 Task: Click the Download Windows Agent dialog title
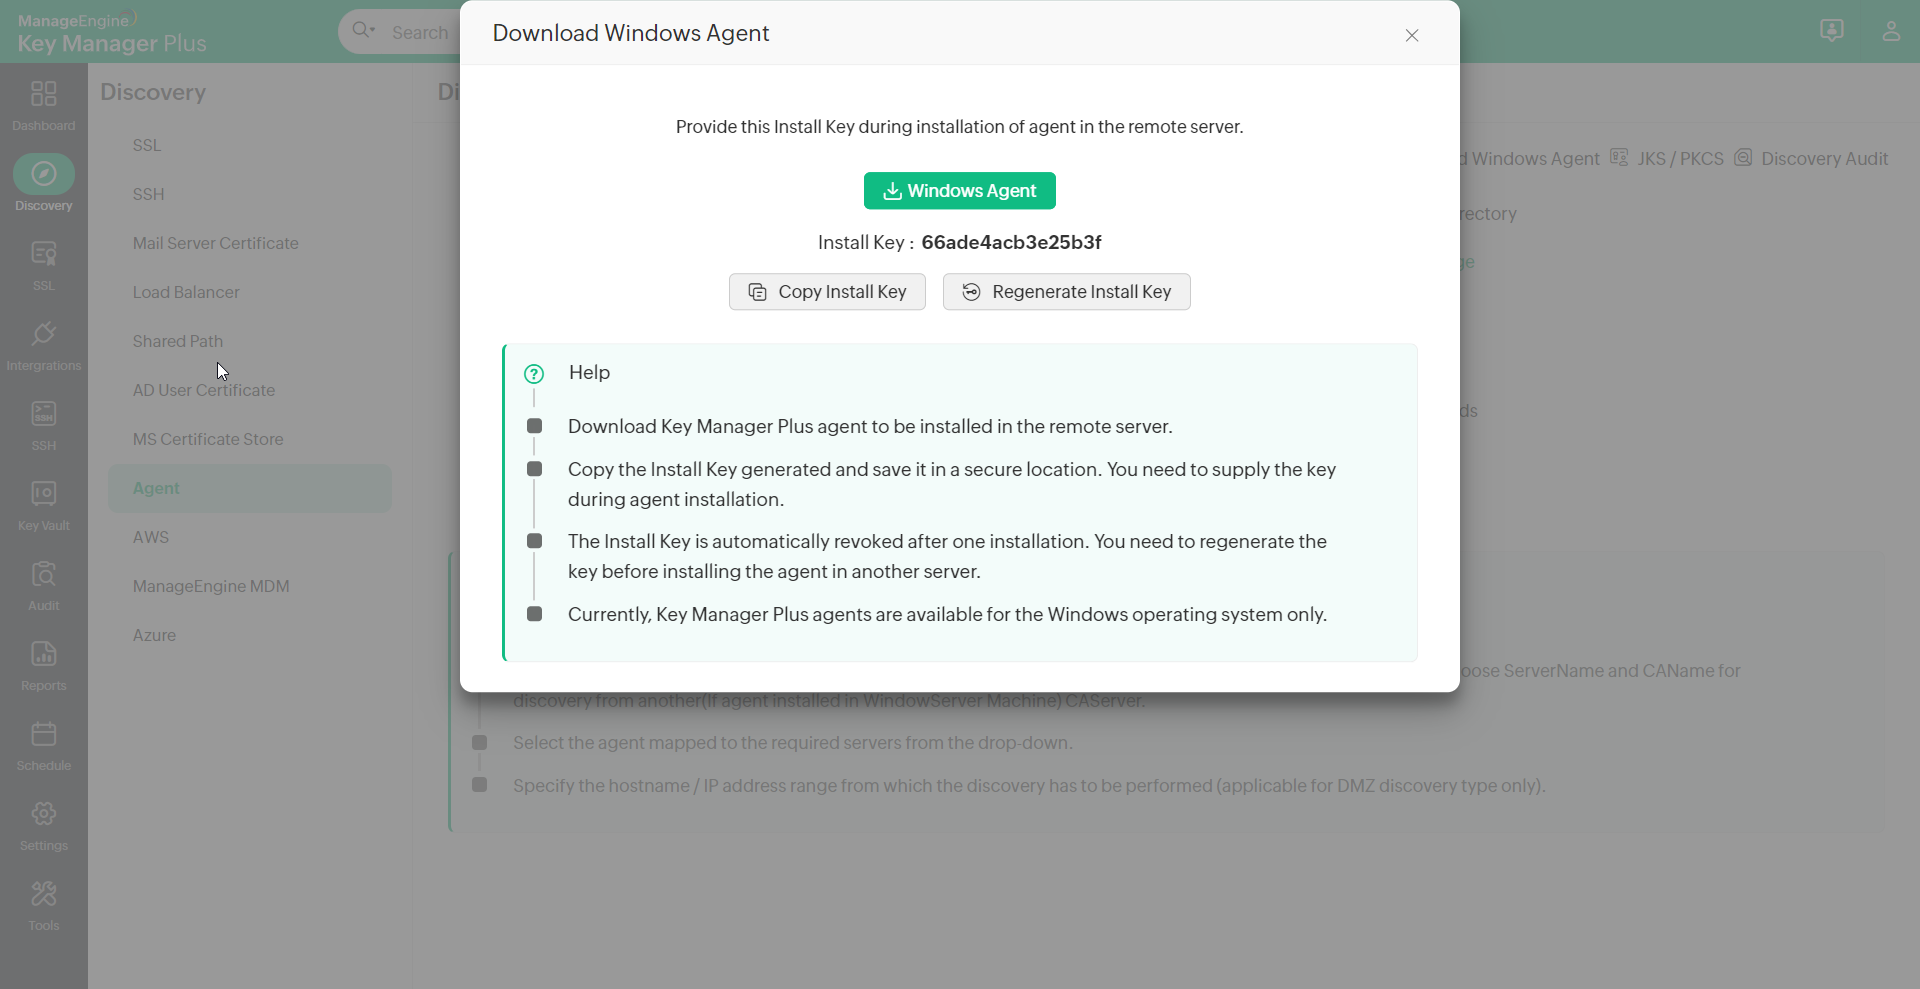point(631,33)
